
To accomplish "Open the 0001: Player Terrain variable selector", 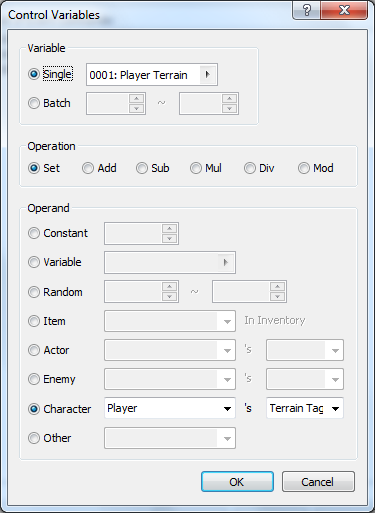I will pyautogui.click(x=152, y=75).
